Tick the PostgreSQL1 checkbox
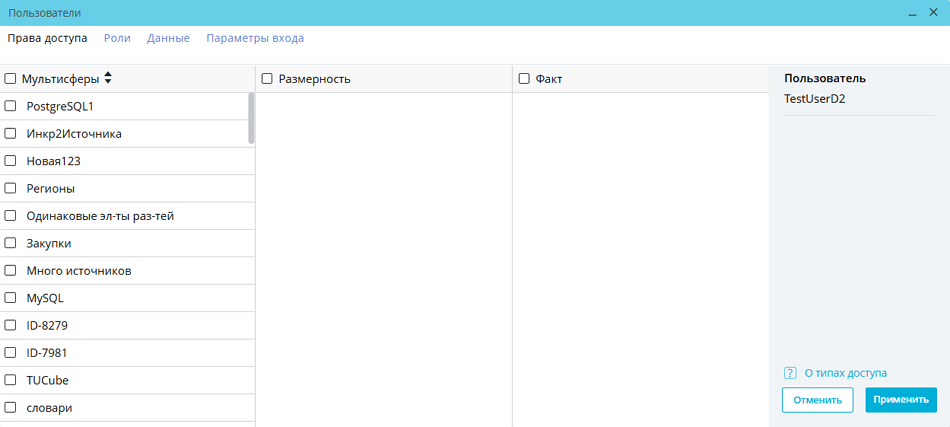950x427 pixels. tap(11, 106)
